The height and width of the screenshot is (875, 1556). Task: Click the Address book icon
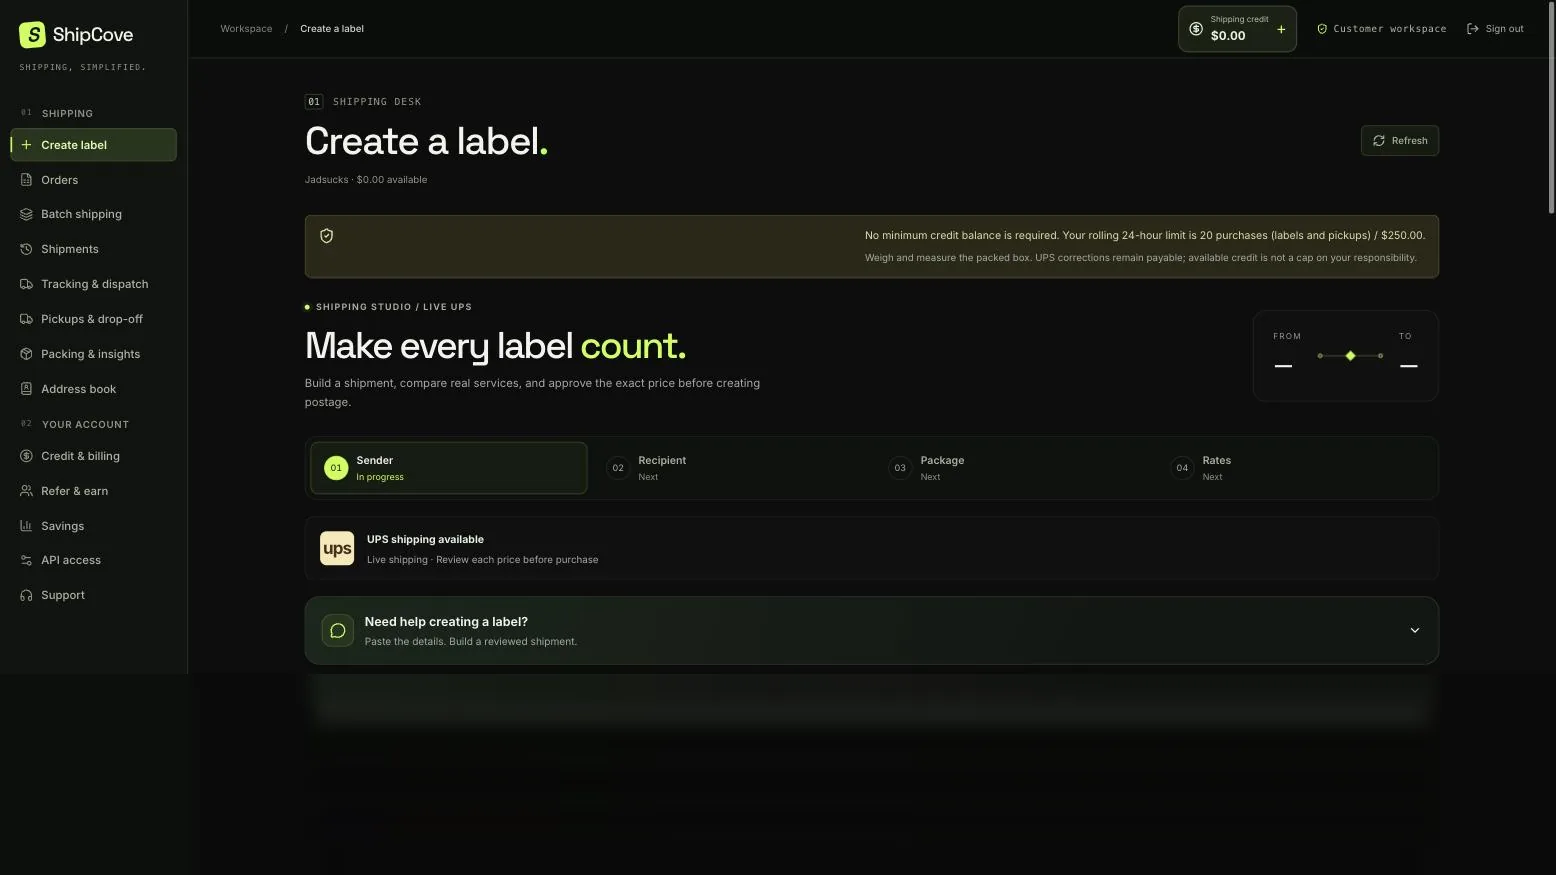pyautogui.click(x=26, y=389)
